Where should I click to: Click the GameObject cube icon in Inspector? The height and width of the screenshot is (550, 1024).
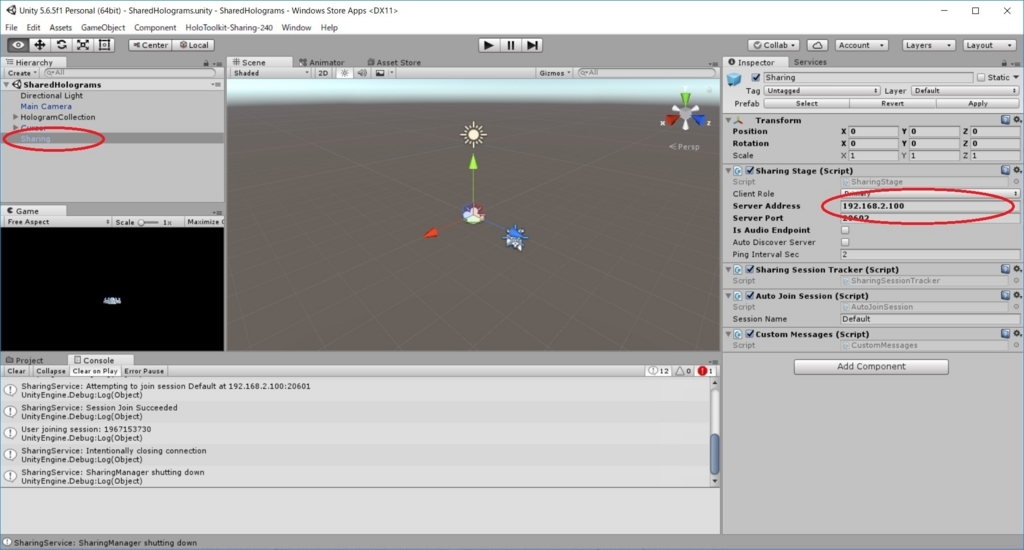(x=735, y=78)
